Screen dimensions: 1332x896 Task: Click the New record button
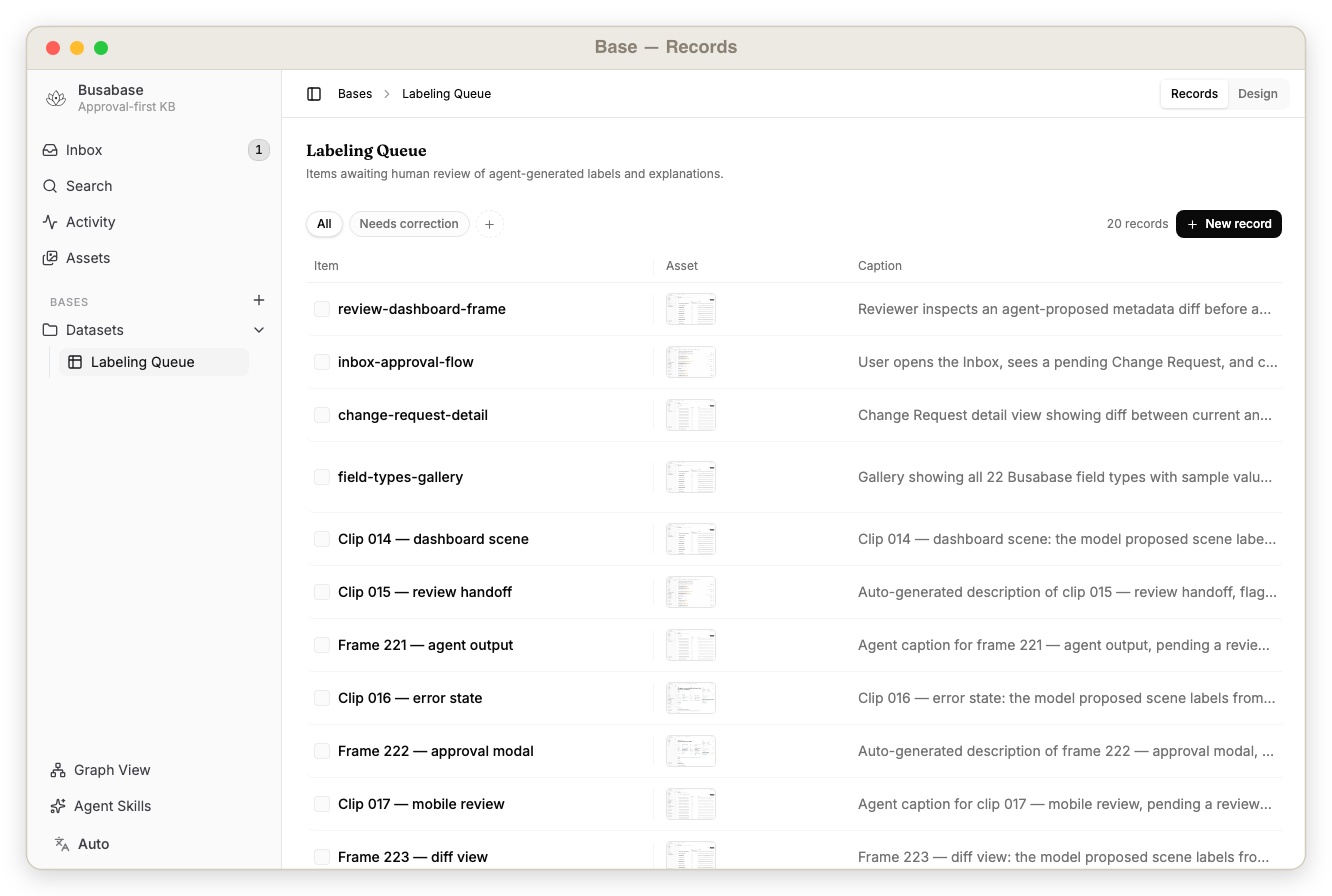tap(1229, 224)
